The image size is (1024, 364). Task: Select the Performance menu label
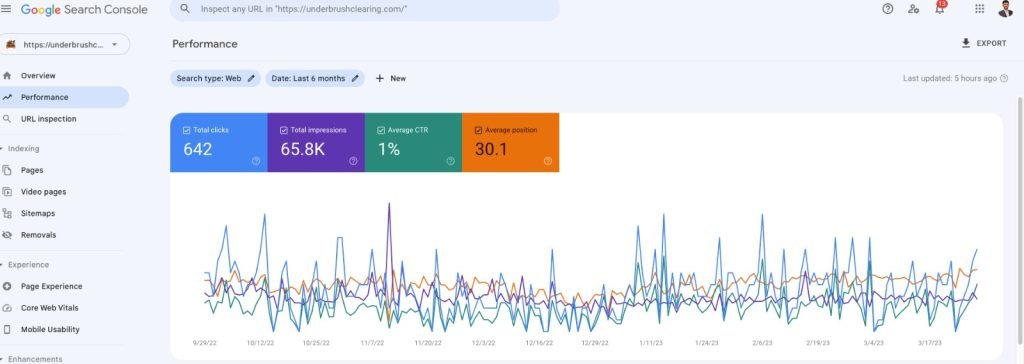pos(44,97)
